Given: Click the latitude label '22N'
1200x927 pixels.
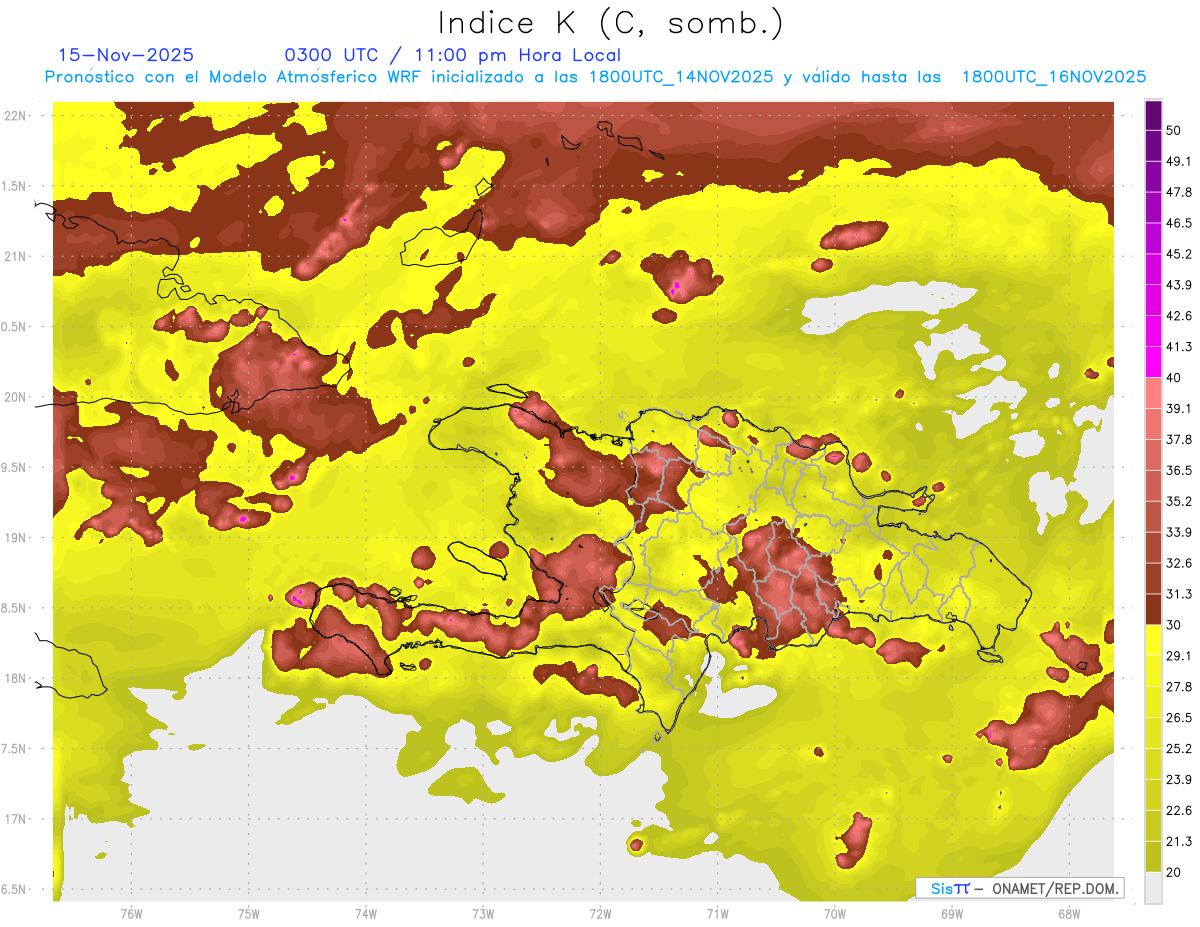Looking at the screenshot, I should click(x=15, y=116).
